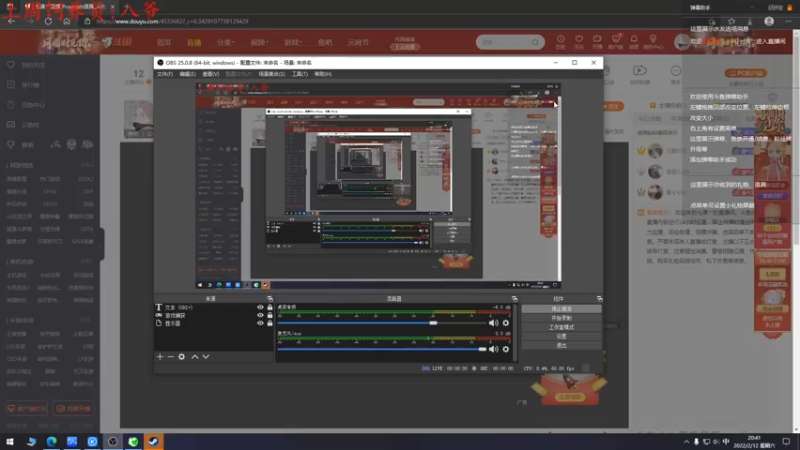This screenshot has height=450, width=800.
Task: Open the OBS scene collection menu
Action: tap(271, 74)
